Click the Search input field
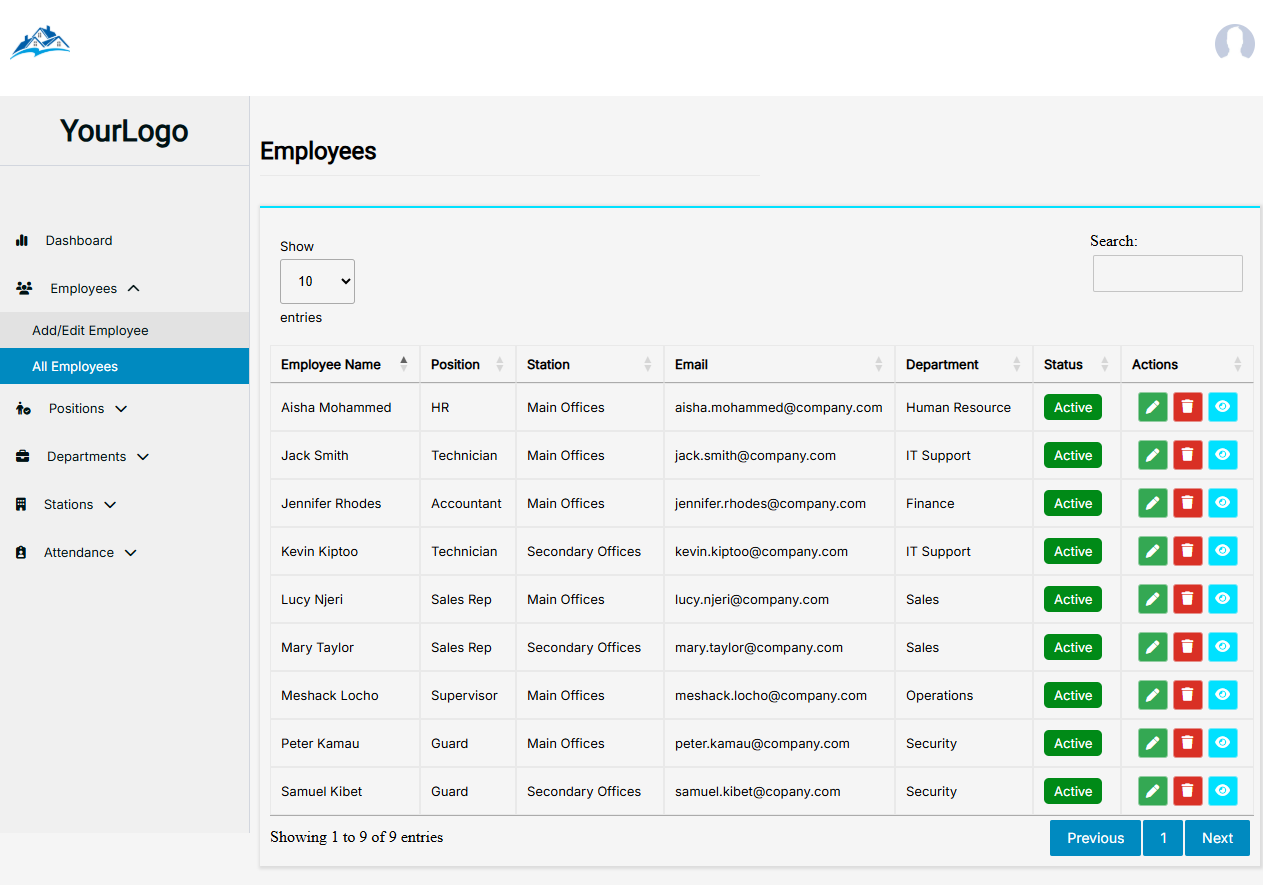The width and height of the screenshot is (1263, 885). pos(1167,273)
